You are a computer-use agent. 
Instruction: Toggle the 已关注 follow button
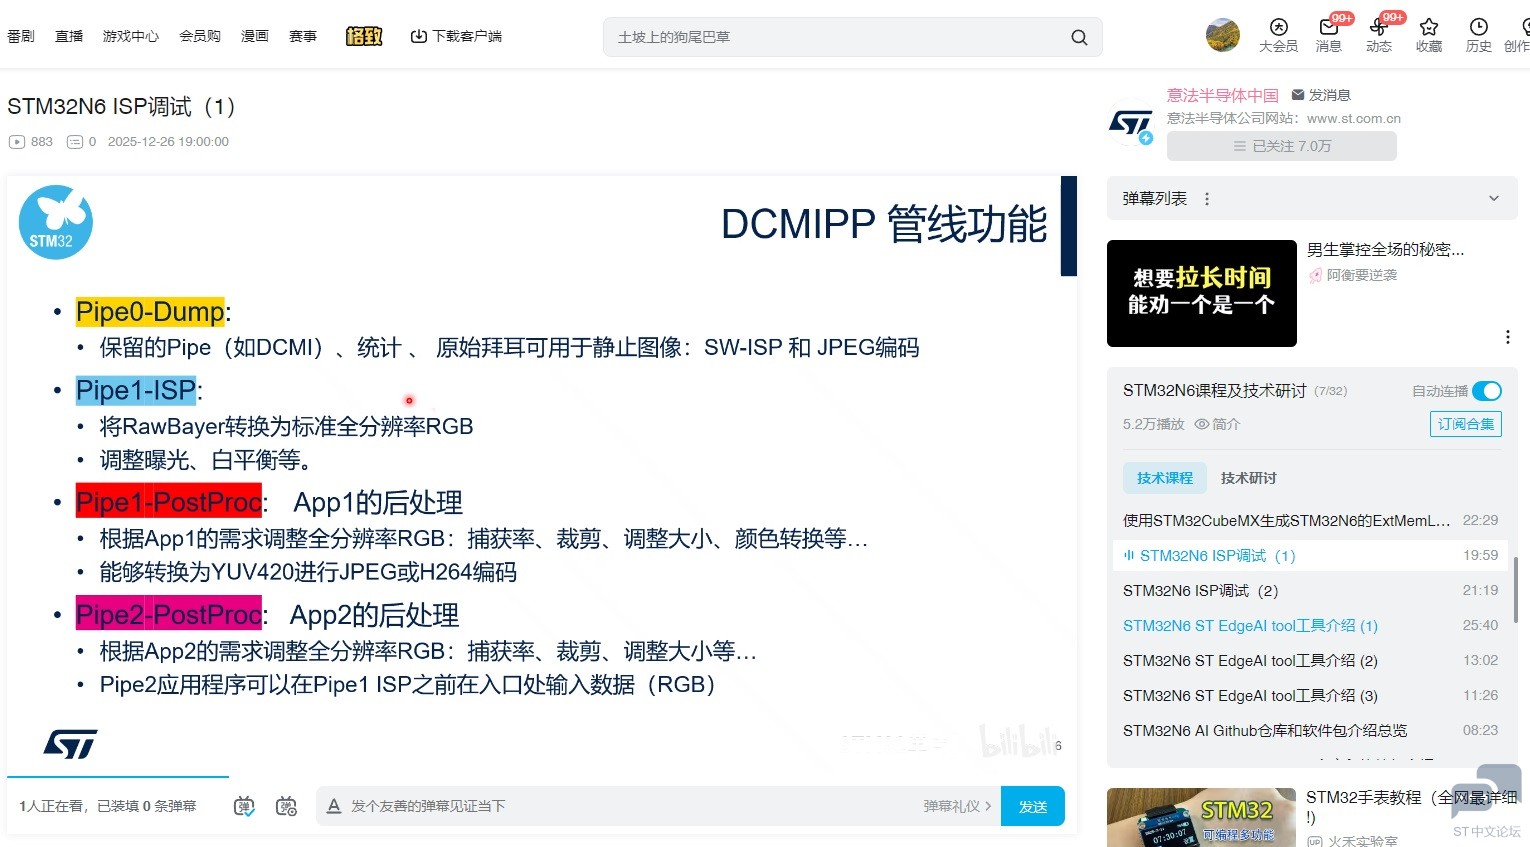(1281, 146)
